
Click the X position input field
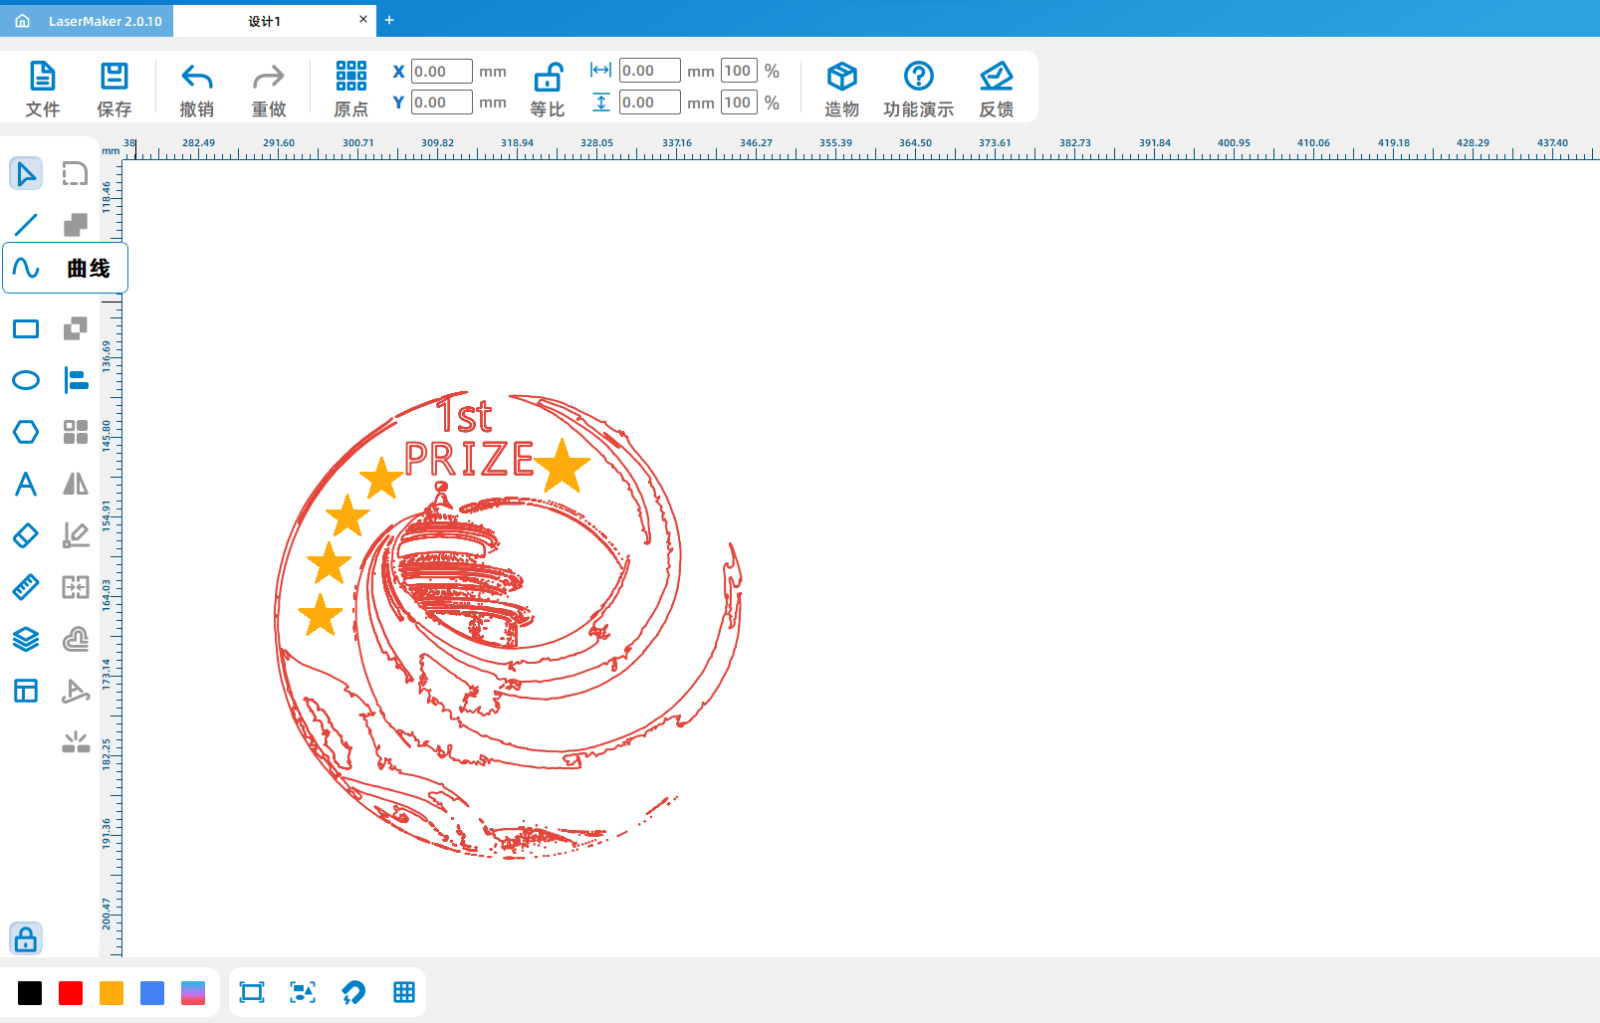441,72
